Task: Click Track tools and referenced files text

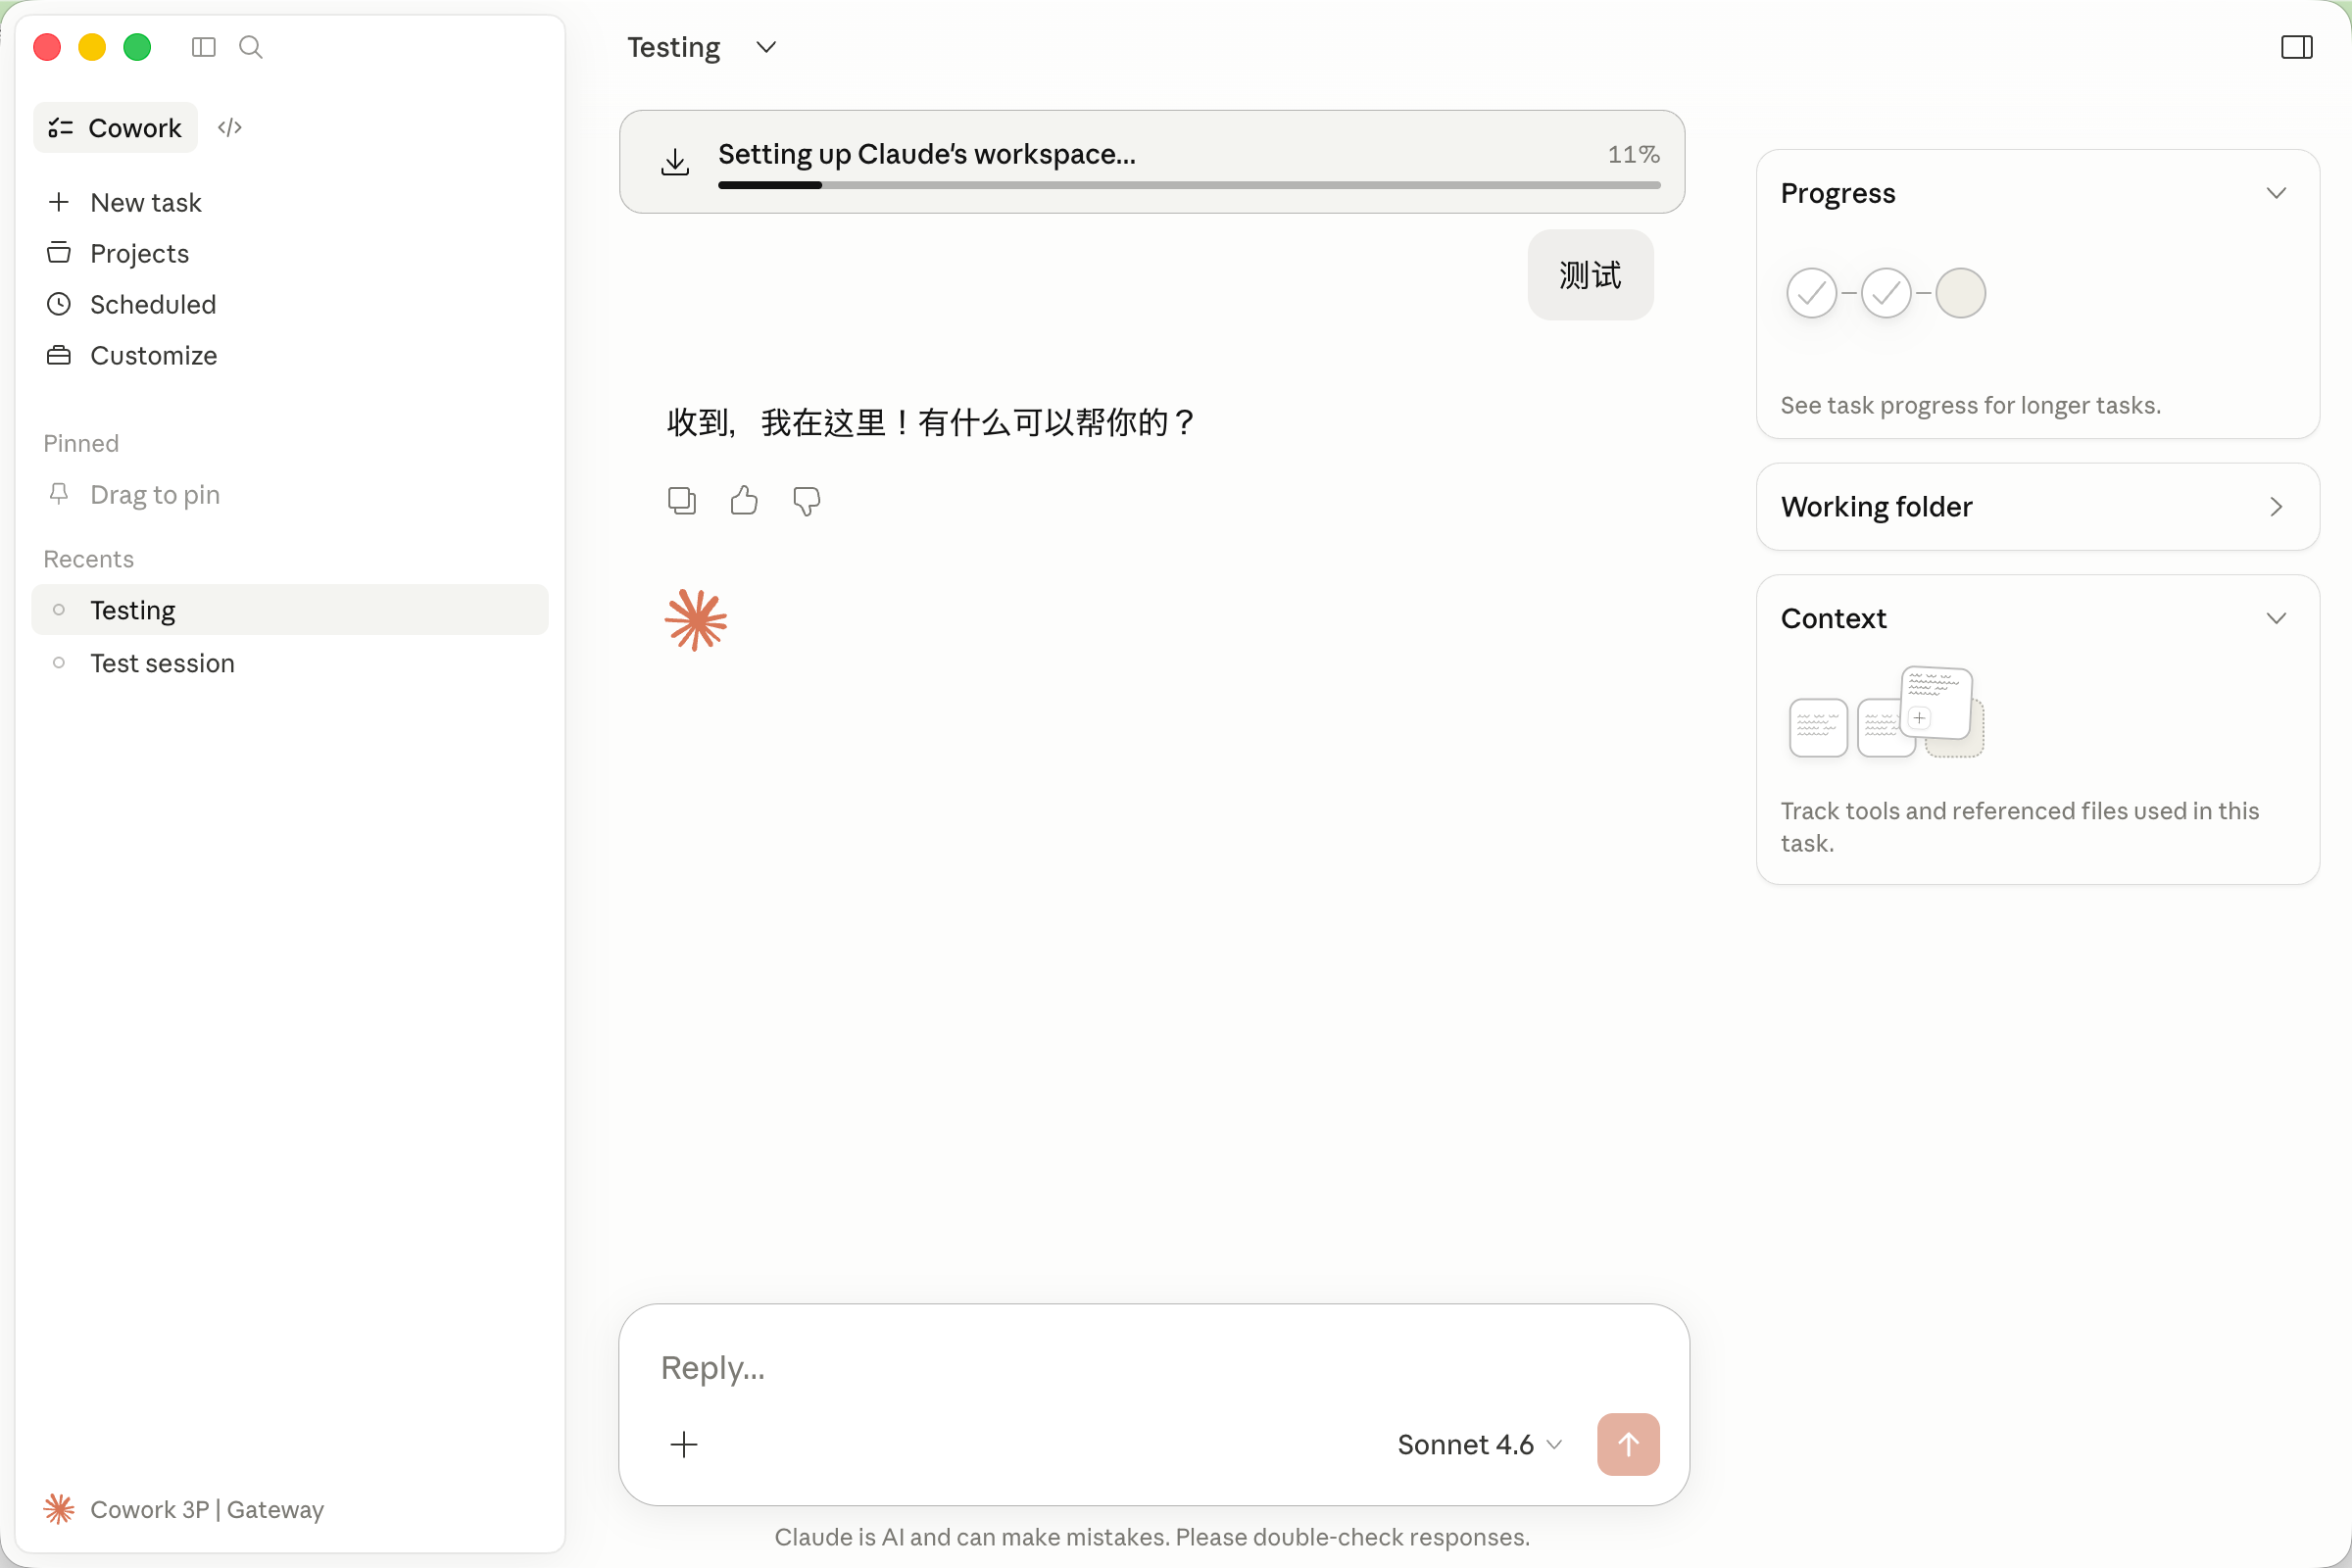Action: [x=2019, y=826]
